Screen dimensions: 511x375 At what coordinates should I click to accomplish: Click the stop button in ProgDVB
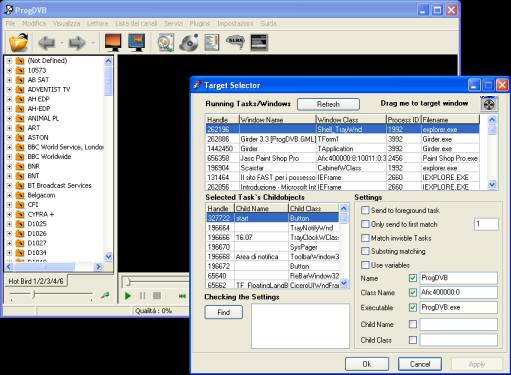pos(157,296)
